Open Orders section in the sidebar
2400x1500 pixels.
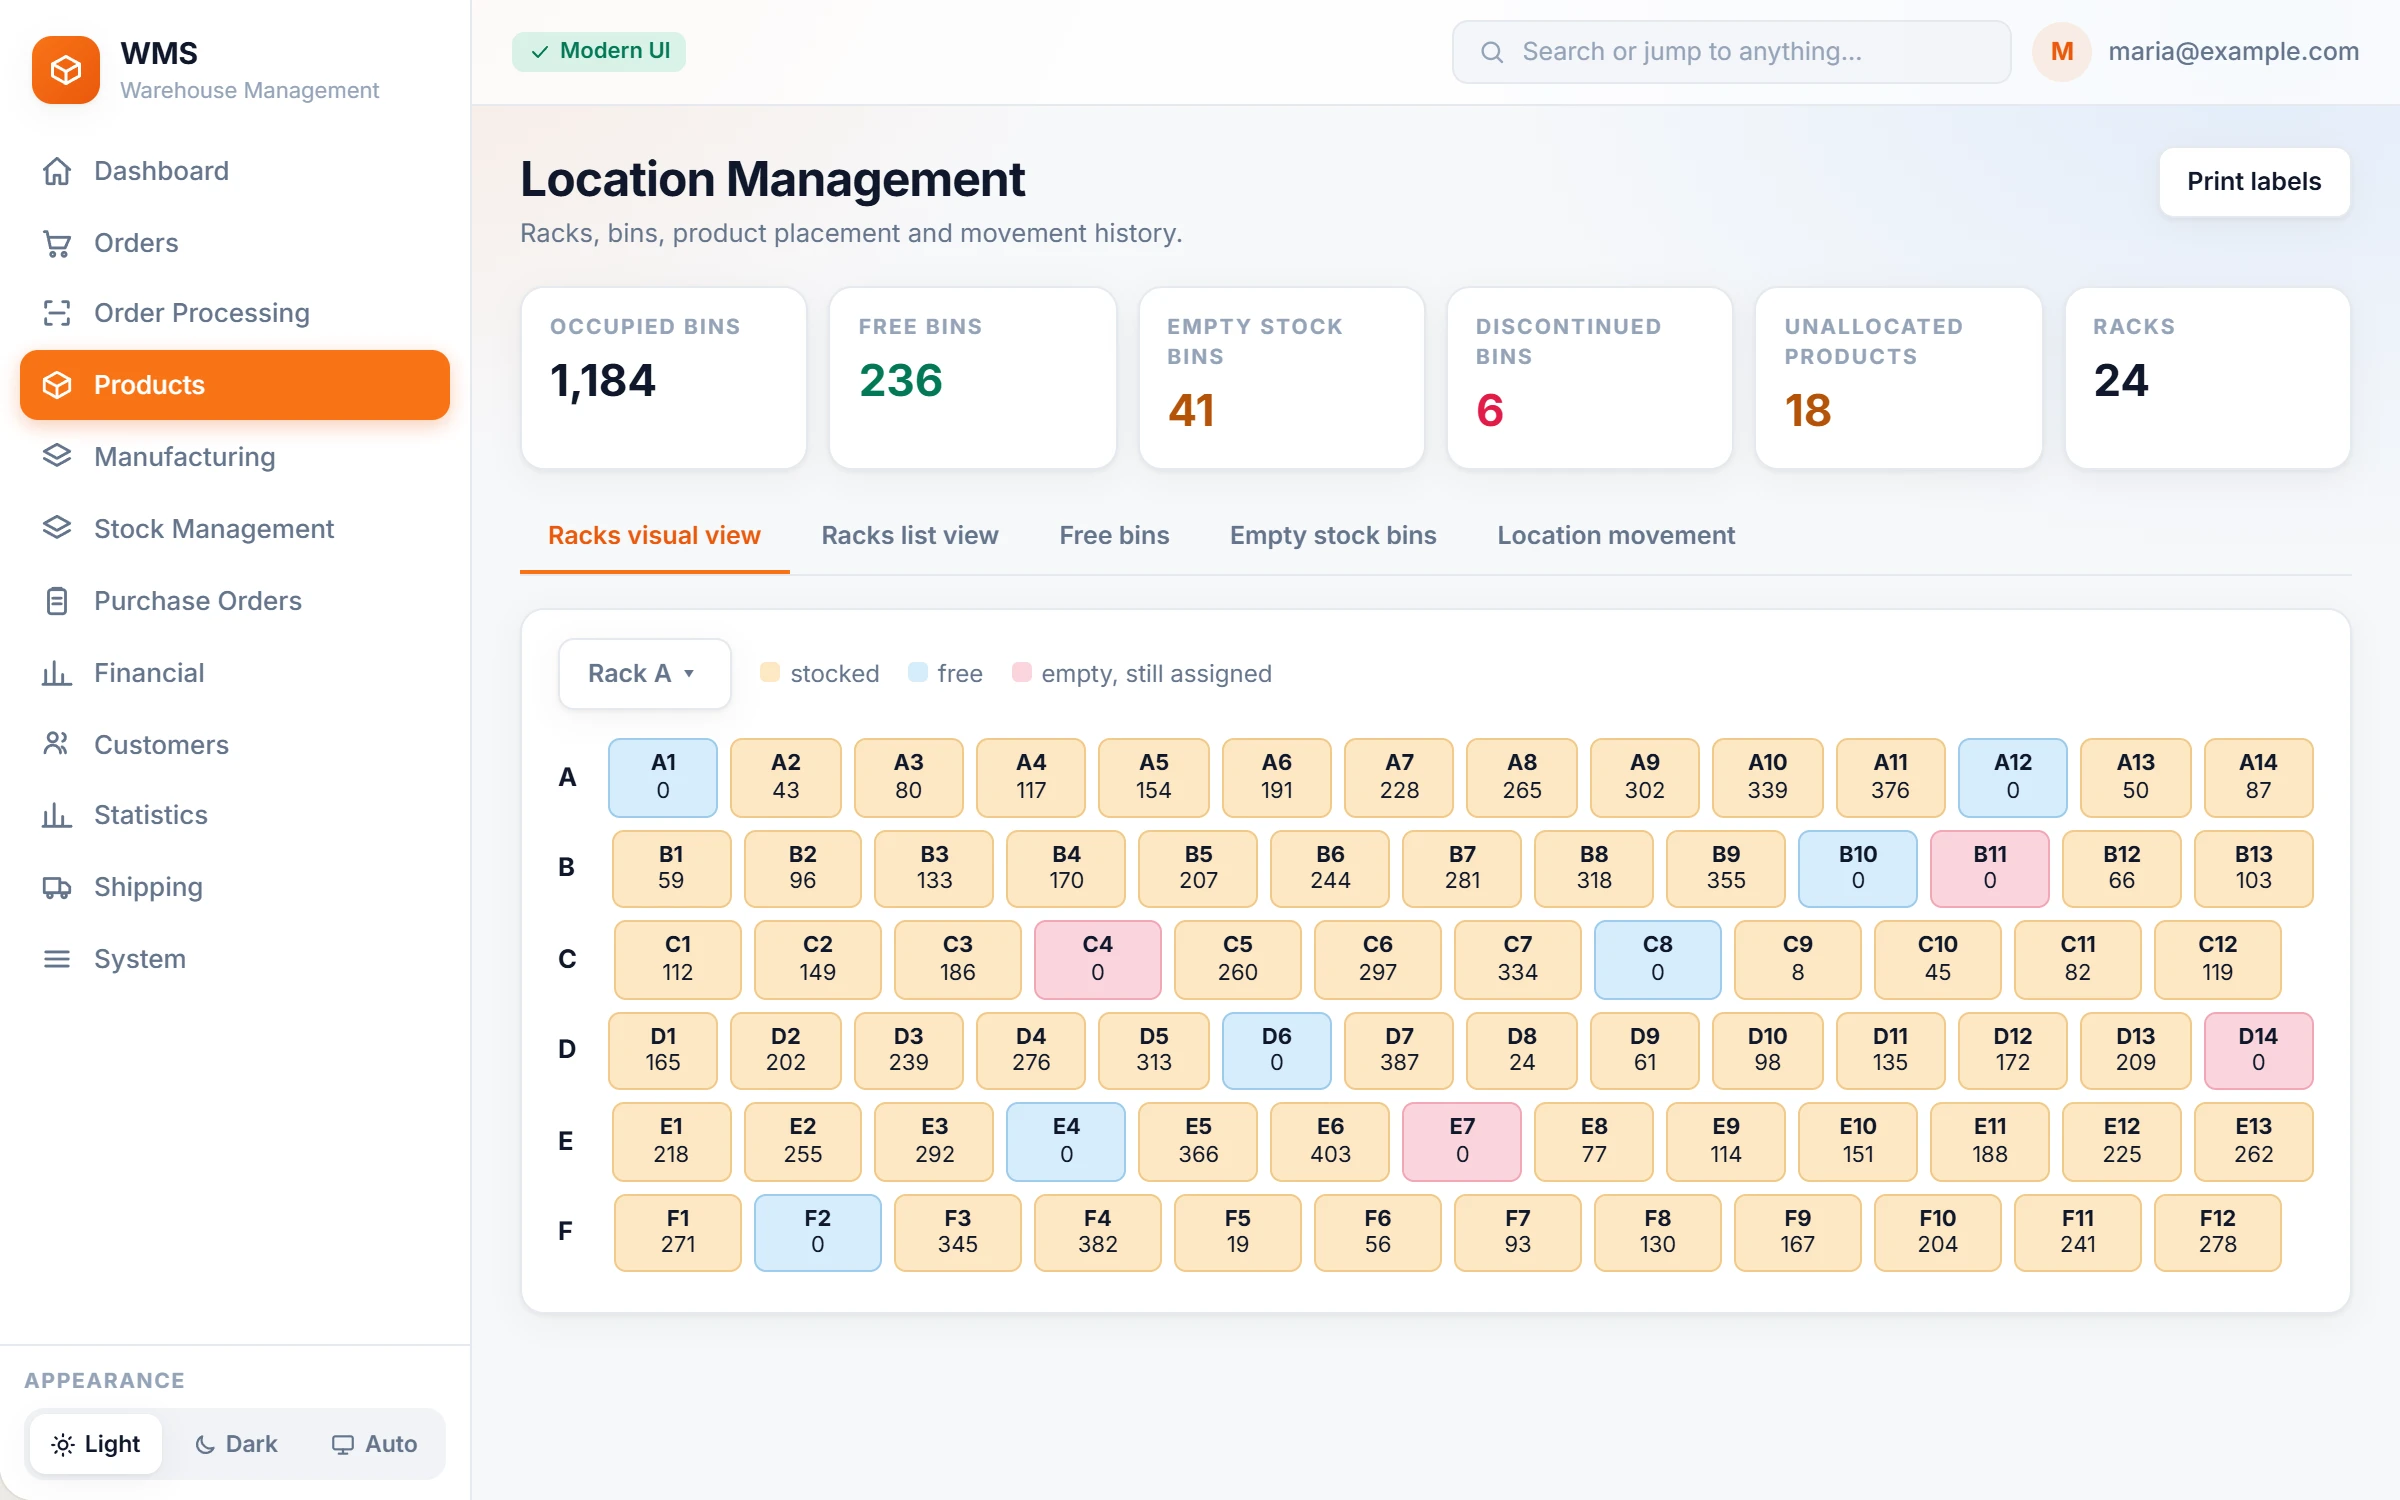235,243
